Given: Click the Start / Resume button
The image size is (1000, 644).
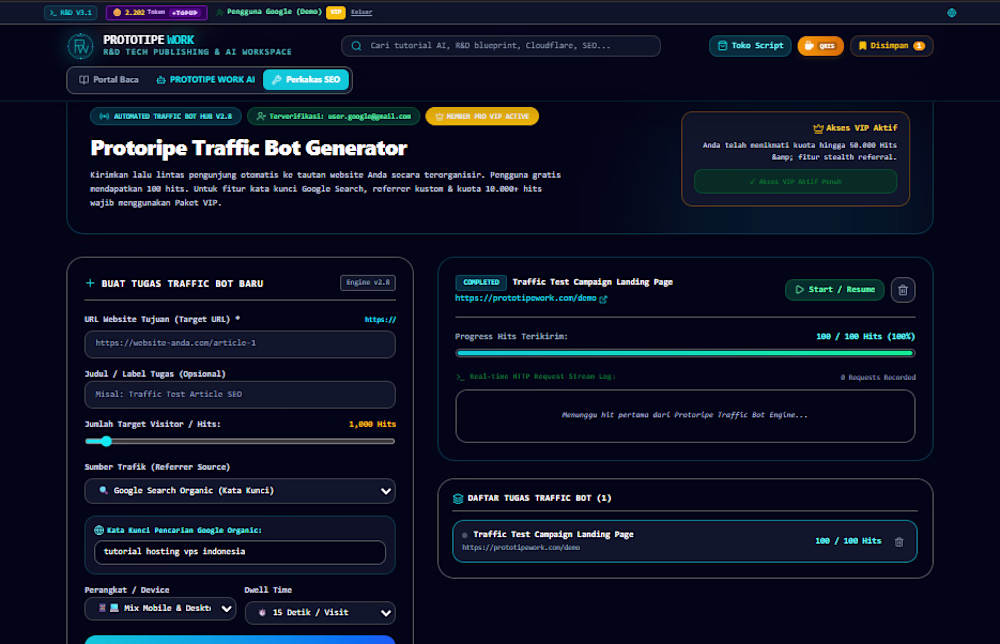Looking at the screenshot, I should (835, 289).
